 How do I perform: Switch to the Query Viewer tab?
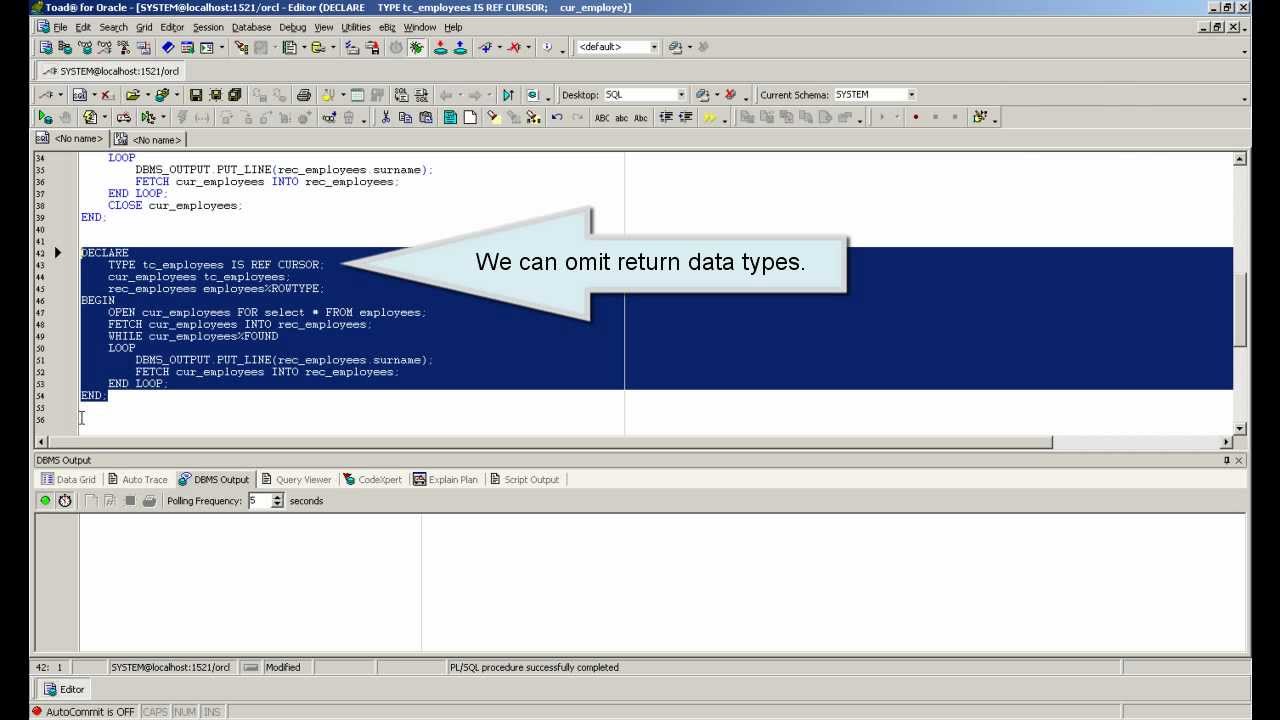coord(296,480)
